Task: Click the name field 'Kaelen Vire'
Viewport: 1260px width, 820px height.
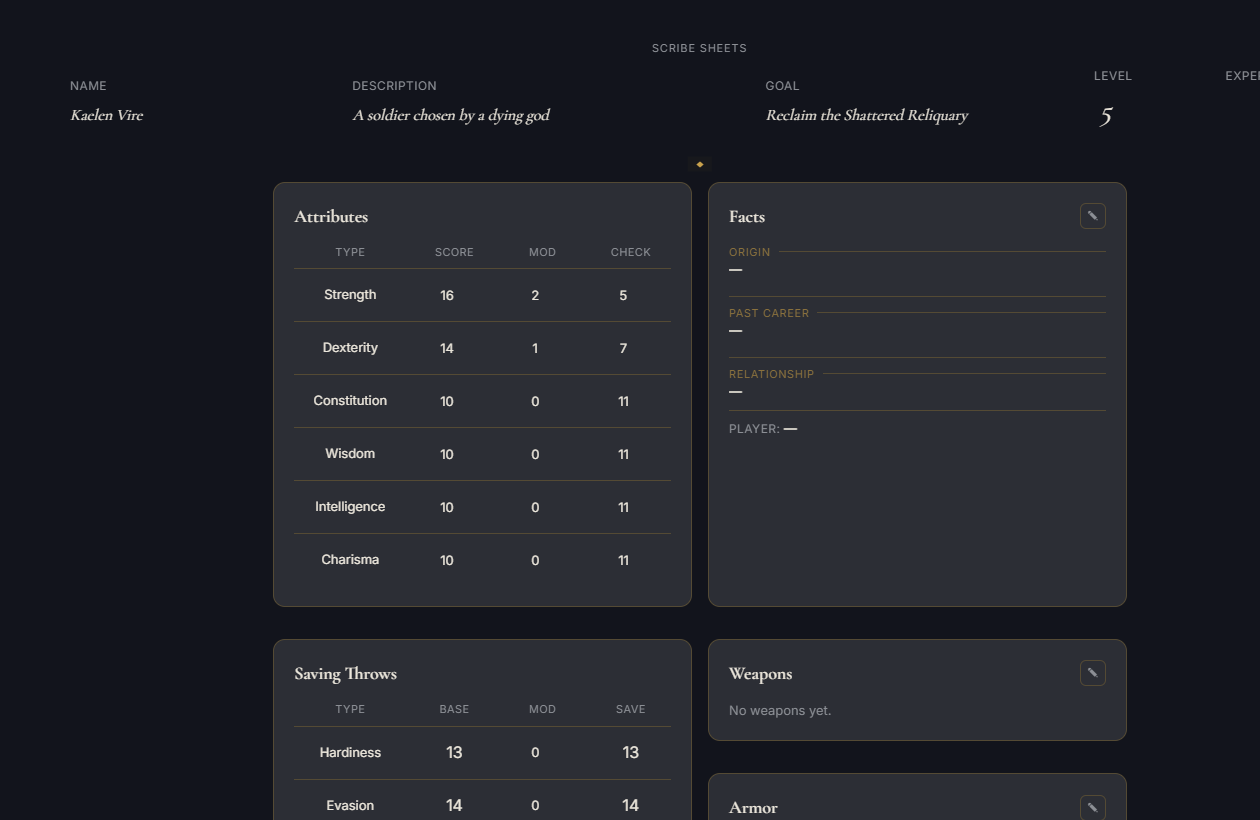Action: pos(107,115)
